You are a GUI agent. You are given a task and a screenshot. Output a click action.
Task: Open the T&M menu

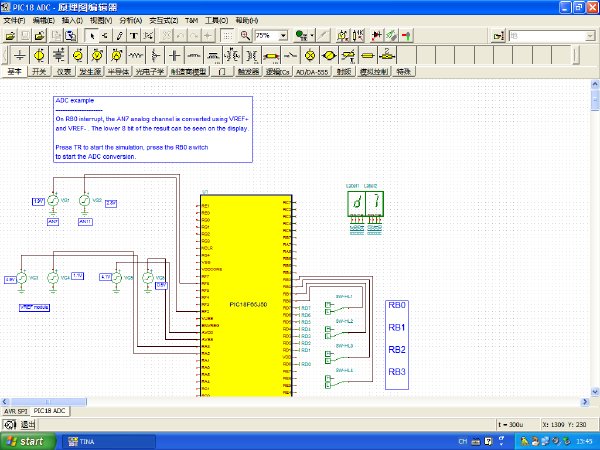(x=191, y=21)
